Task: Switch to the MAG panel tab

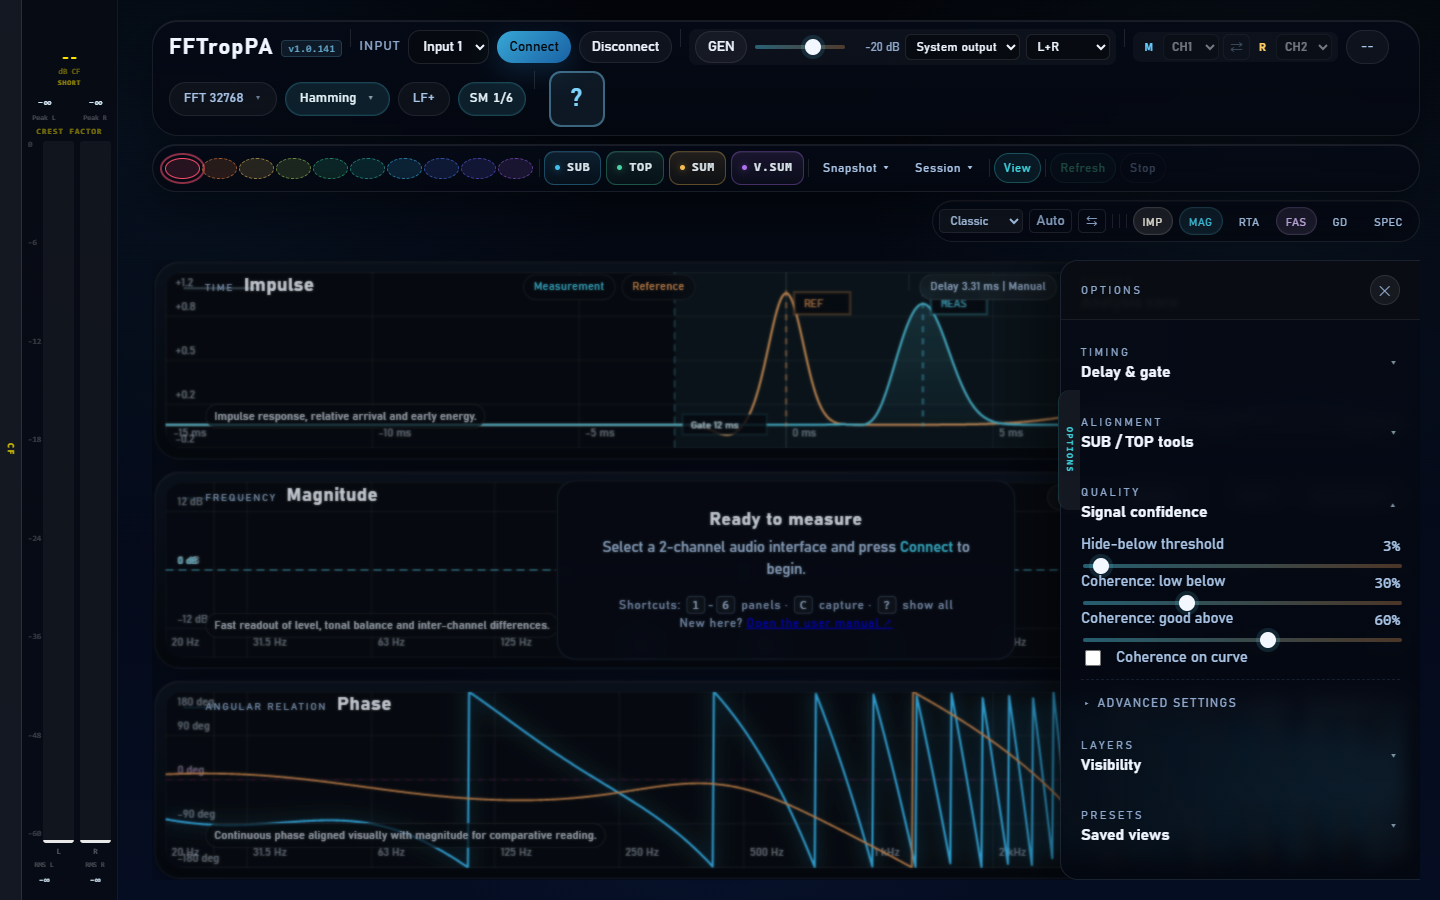Action: 1200,222
